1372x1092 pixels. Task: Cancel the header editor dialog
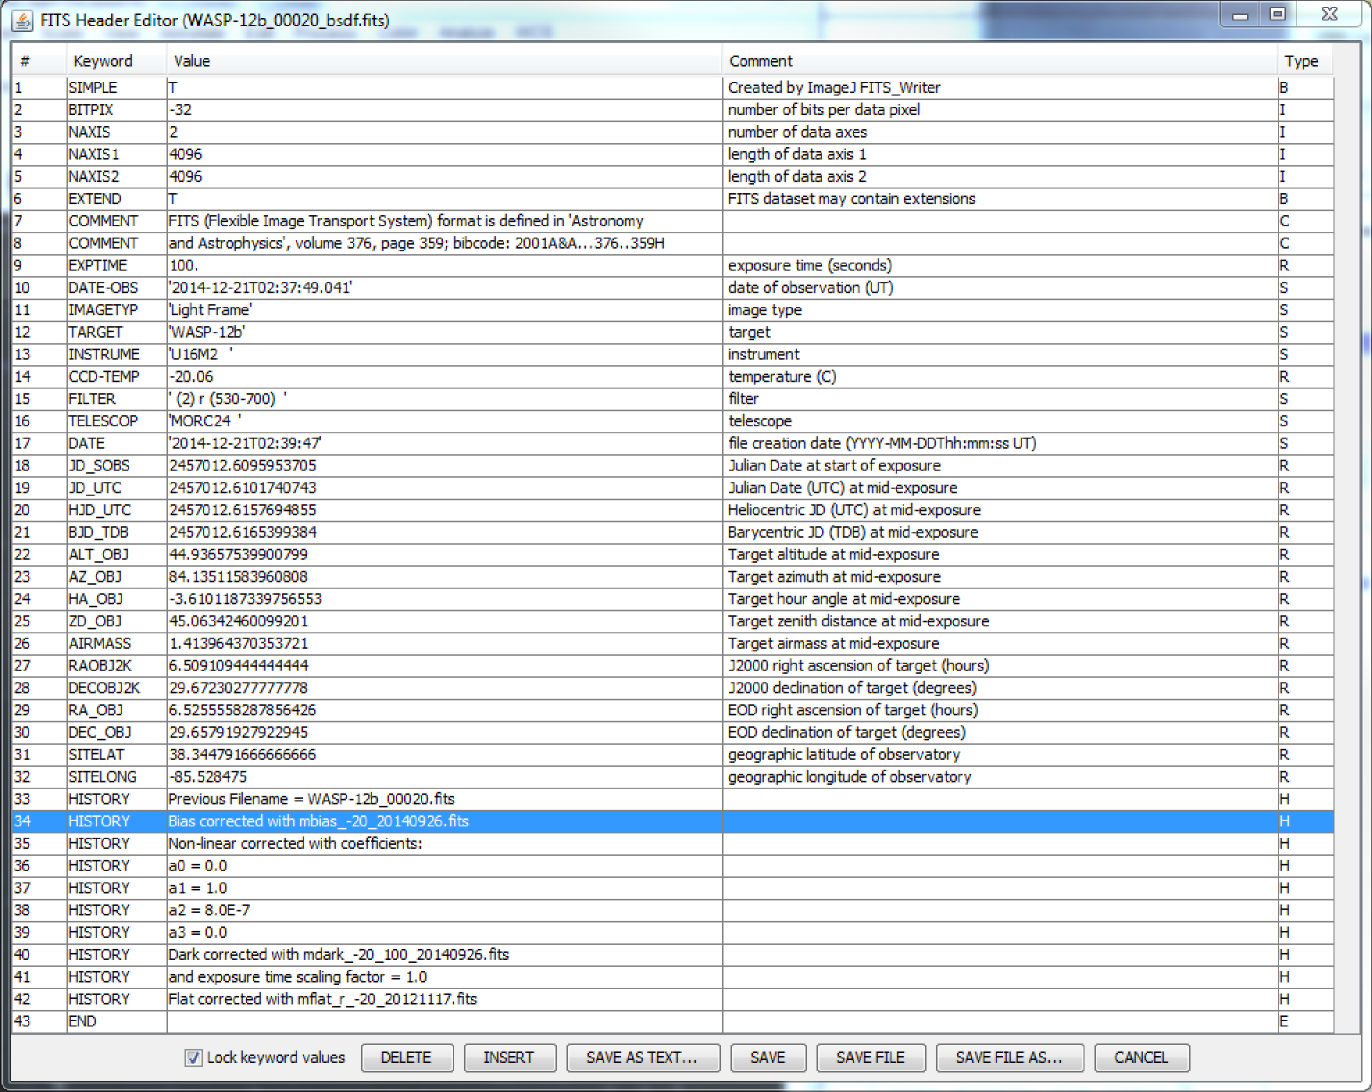click(x=1141, y=1058)
